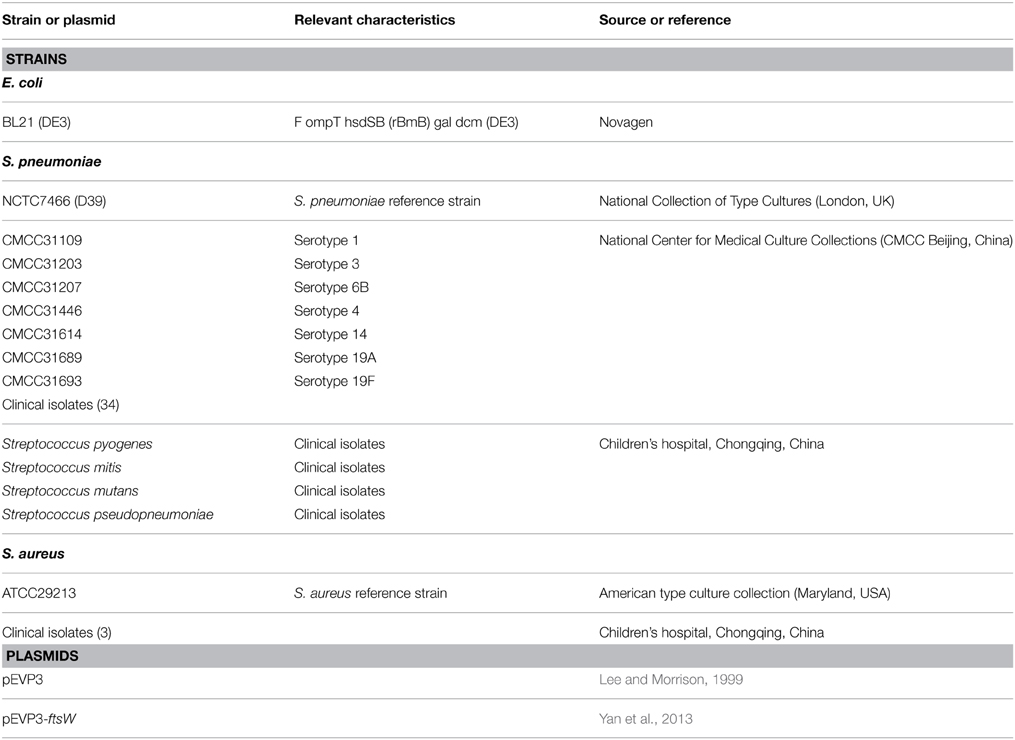Select the ATCC29213 strain cell

[39, 593]
